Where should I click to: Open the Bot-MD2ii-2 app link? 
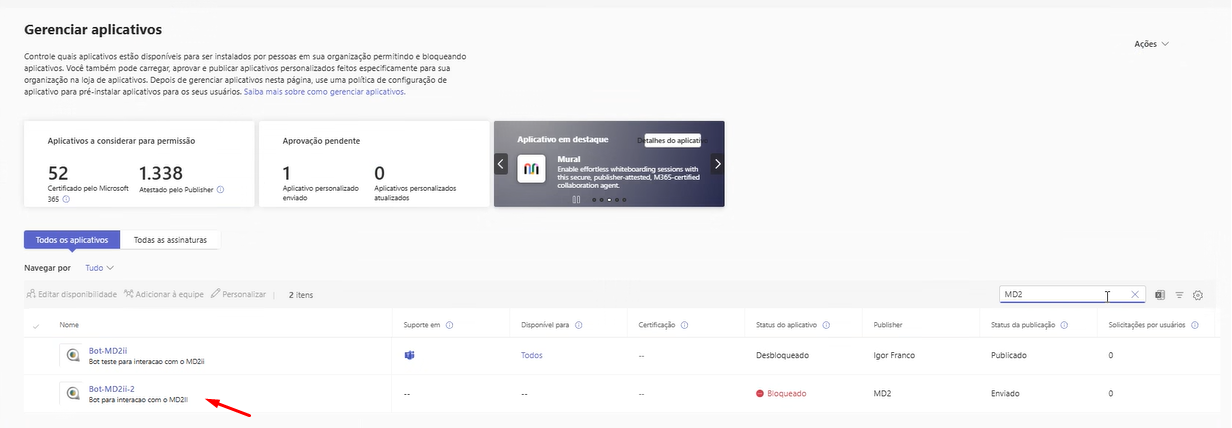[x=111, y=388]
